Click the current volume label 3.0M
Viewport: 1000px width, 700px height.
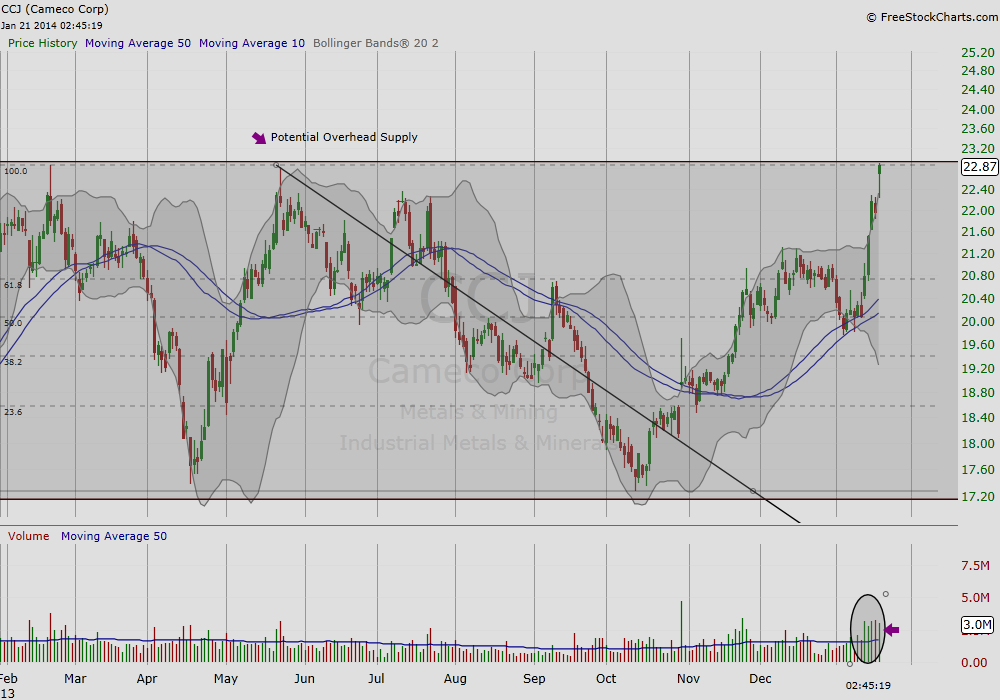pos(977,625)
